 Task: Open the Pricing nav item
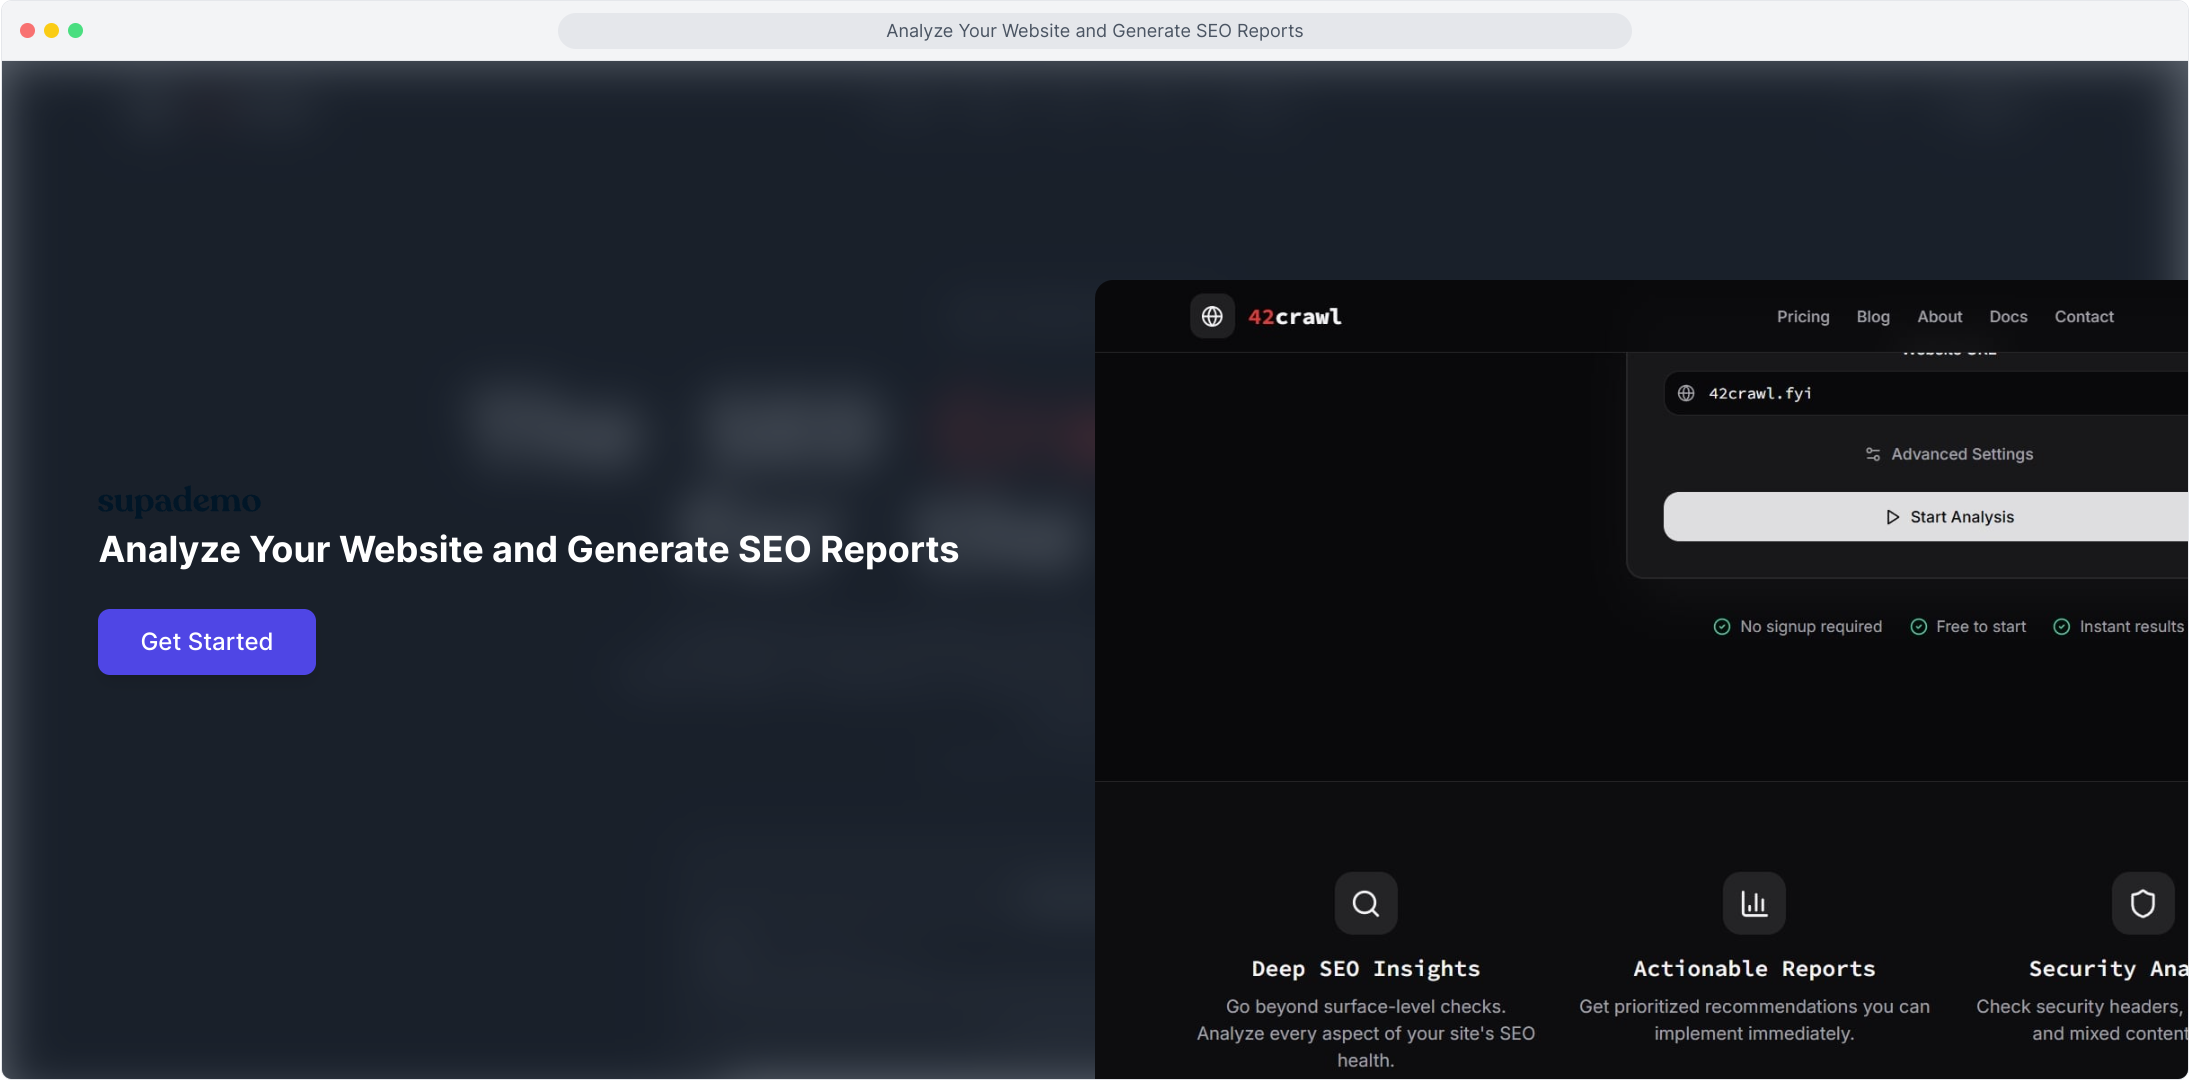(1803, 317)
